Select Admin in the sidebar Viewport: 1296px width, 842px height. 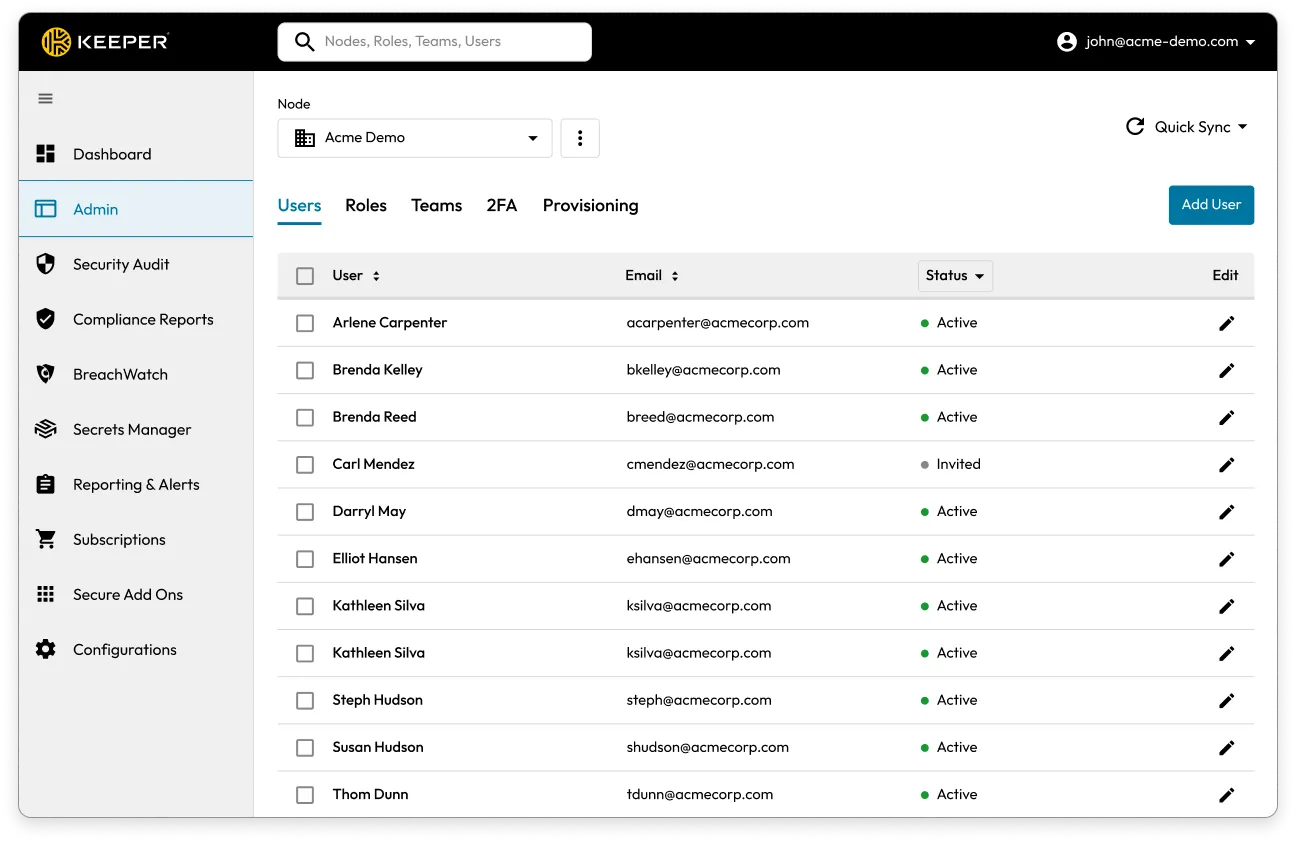click(136, 209)
